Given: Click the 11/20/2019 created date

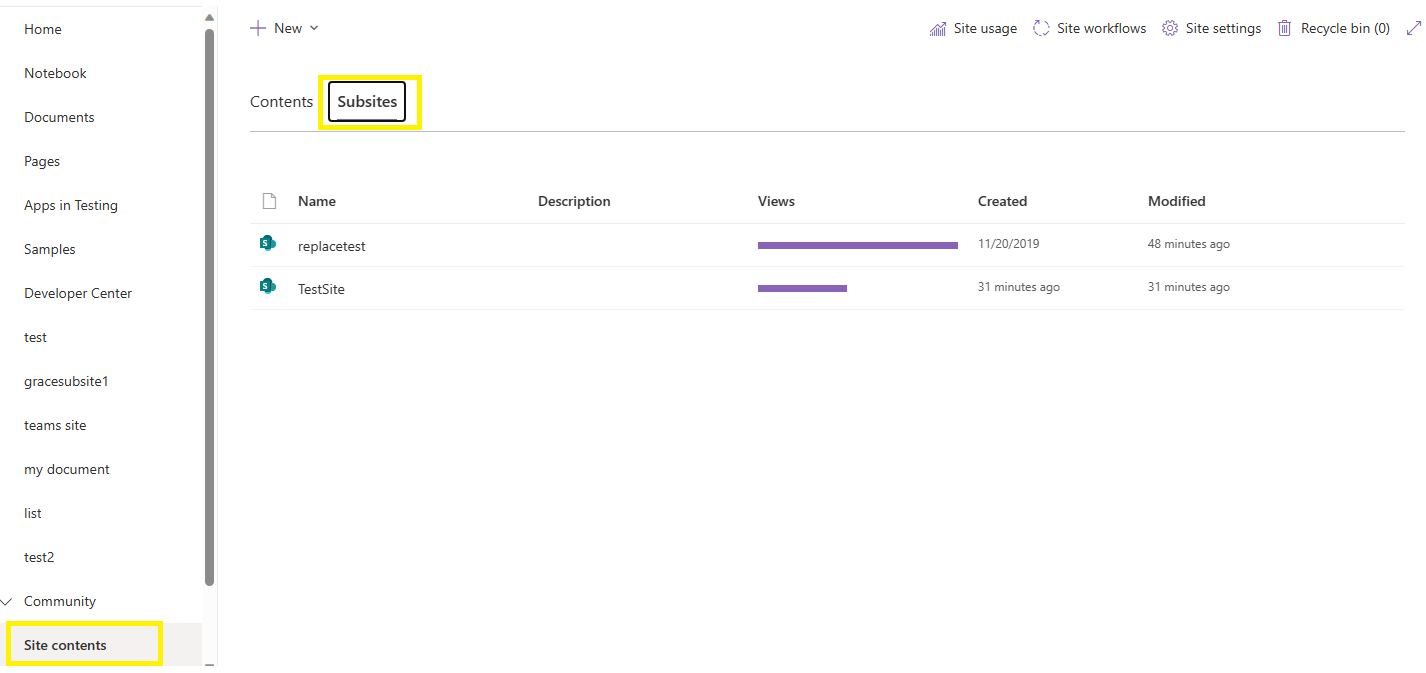Looking at the screenshot, I should click(1008, 244).
